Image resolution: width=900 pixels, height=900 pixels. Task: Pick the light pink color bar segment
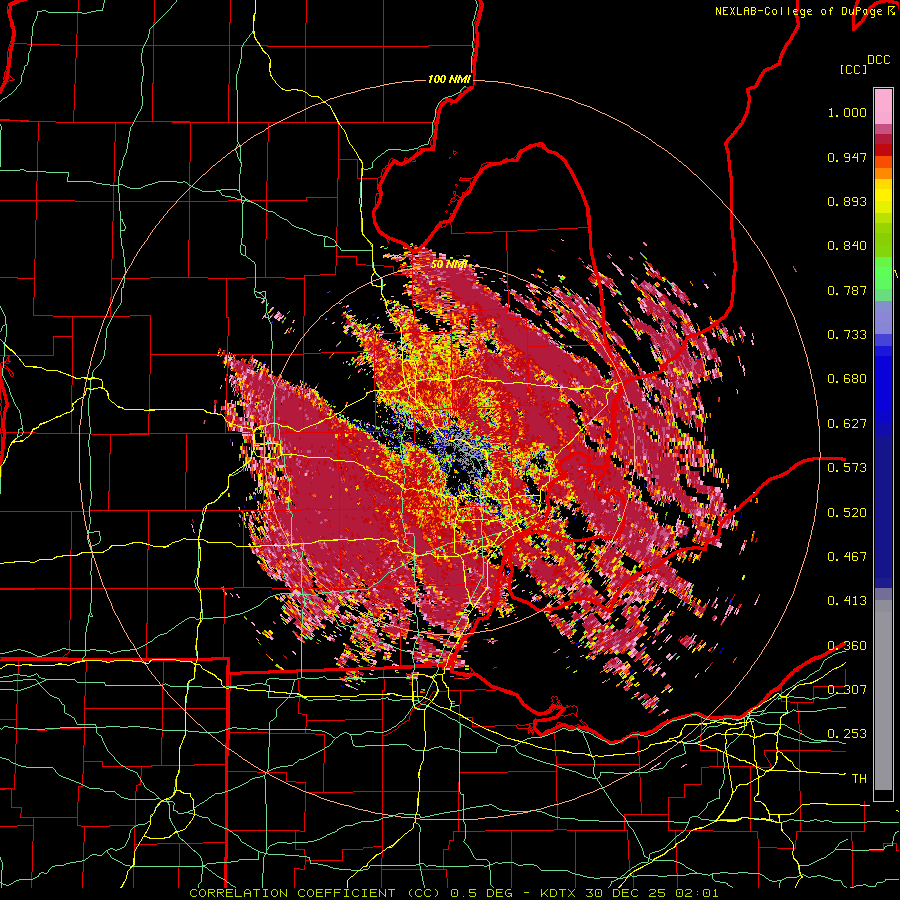[x=883, y=106]
